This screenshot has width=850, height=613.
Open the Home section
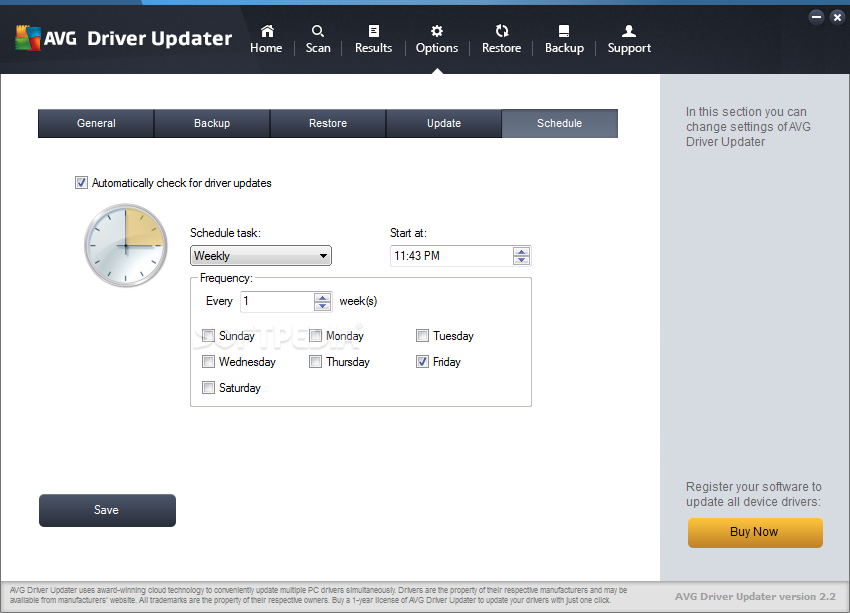(x=266, y=40)
